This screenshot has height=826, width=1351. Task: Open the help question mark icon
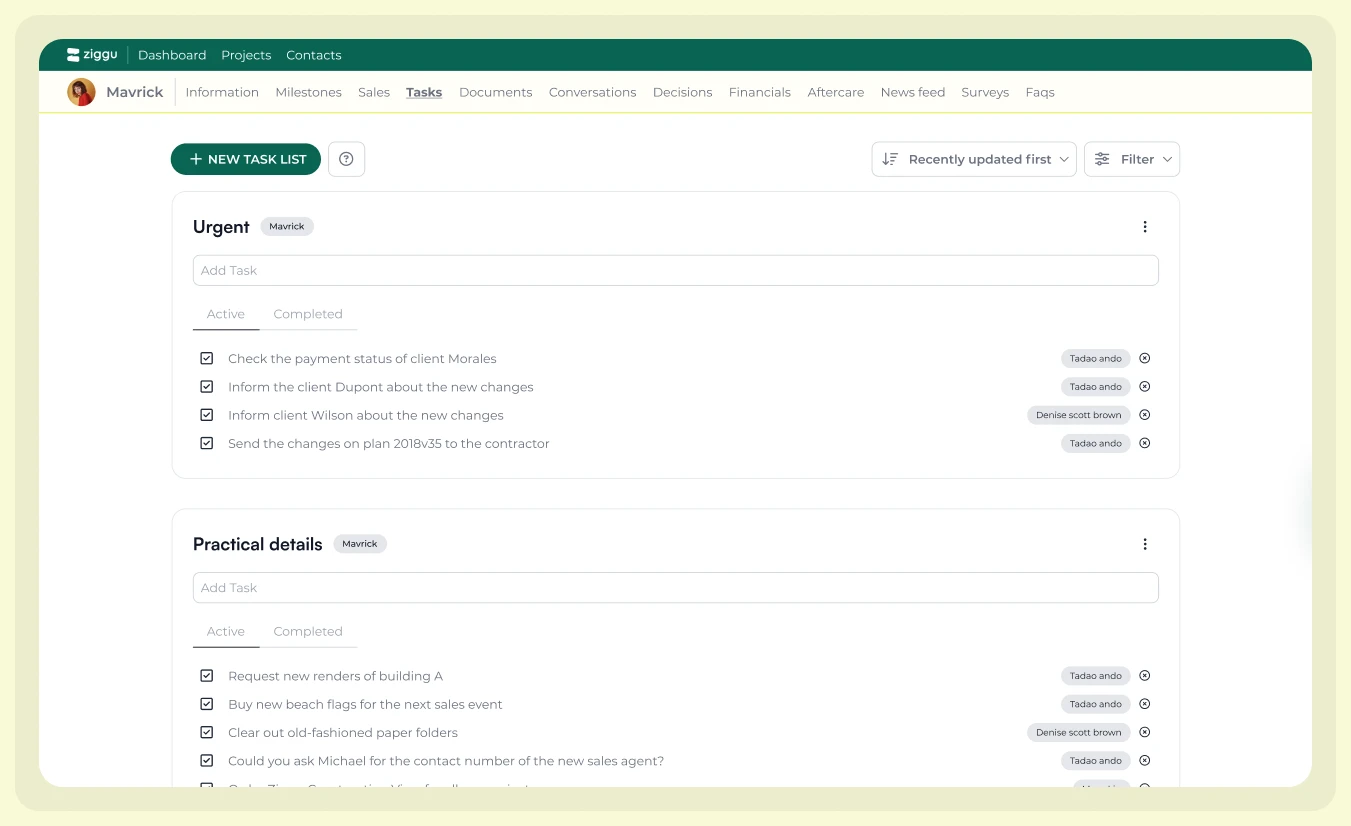[346, 159]
